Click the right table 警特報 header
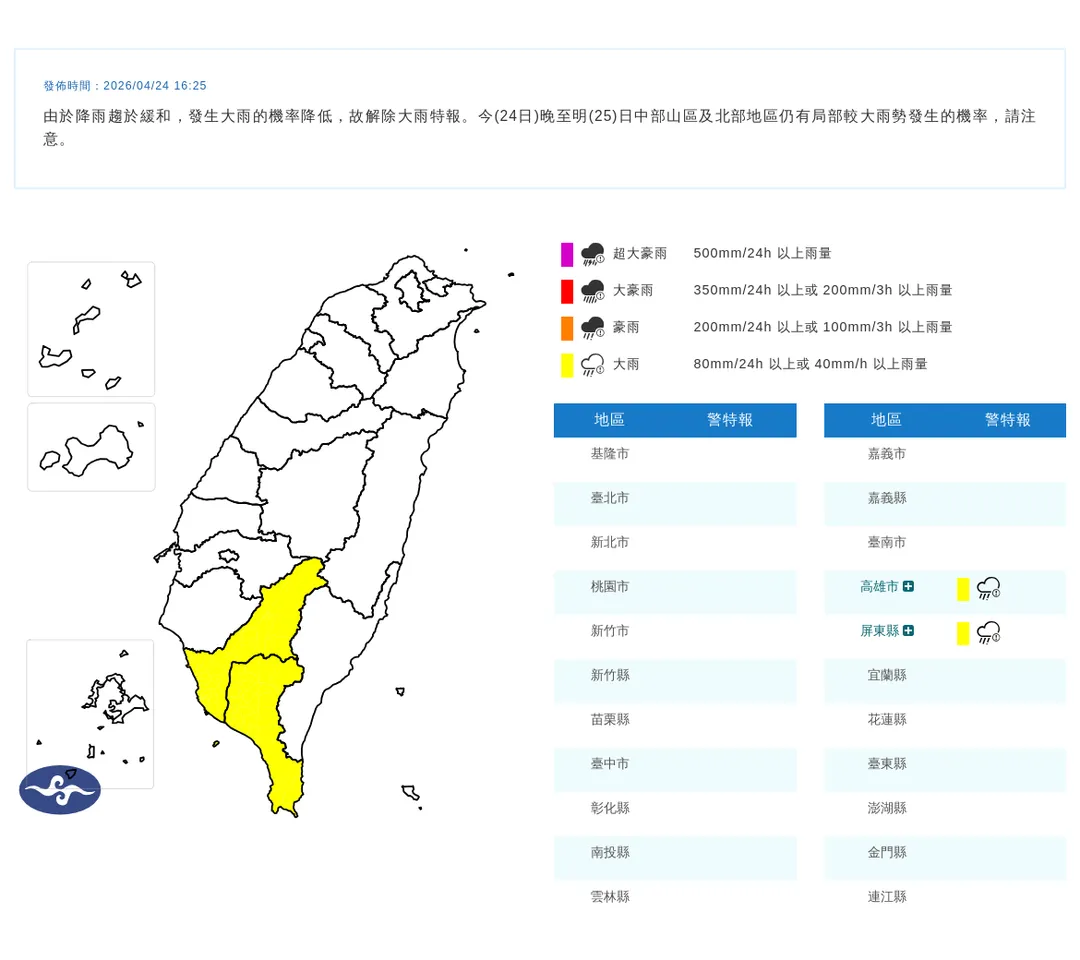This screenshot has width=1080, height=960. 1008,420
